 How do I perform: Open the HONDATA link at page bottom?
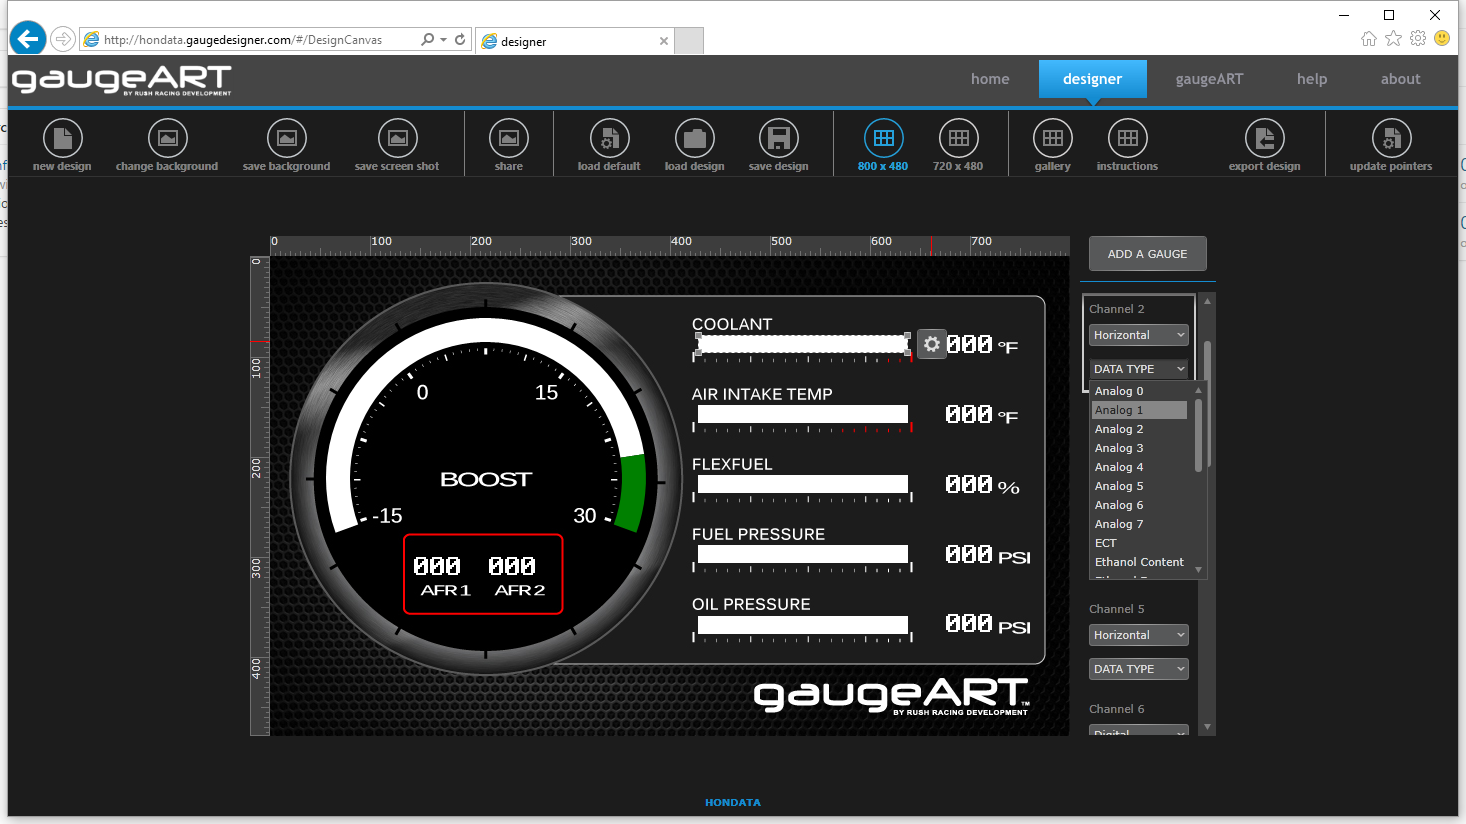point(733,801)
